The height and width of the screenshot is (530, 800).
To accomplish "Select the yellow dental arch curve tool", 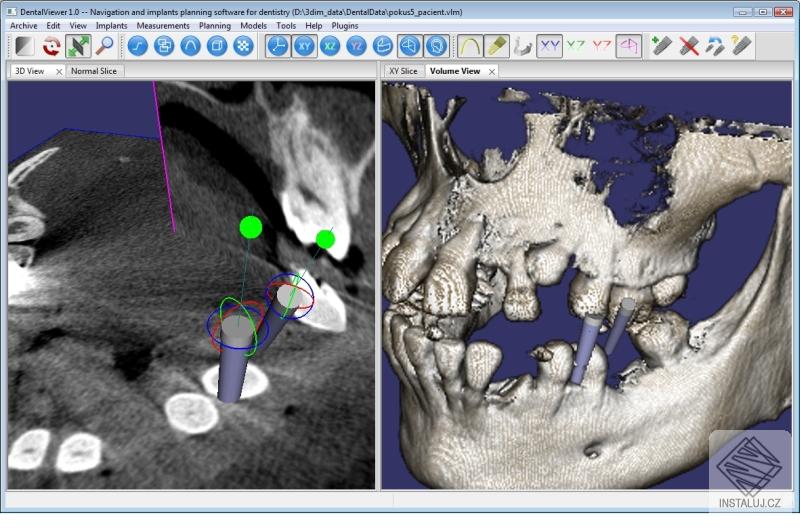I will point(469,46).
